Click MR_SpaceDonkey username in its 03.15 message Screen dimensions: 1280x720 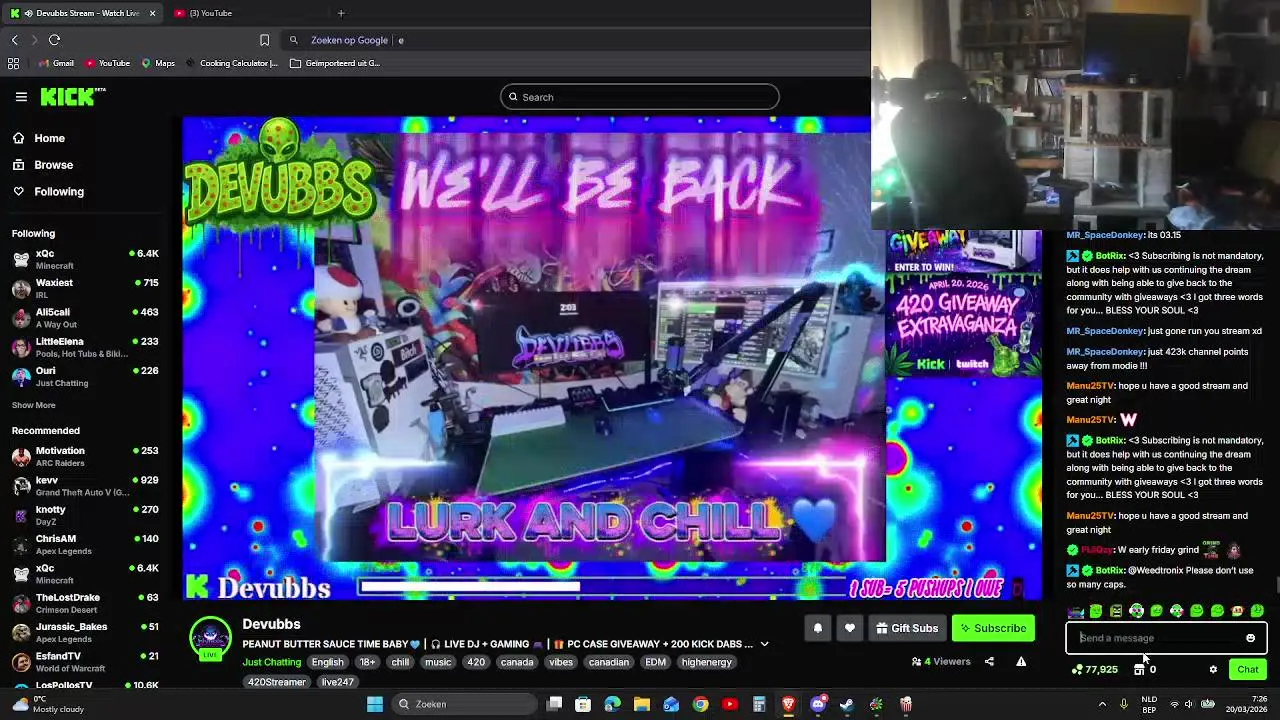1105,235
